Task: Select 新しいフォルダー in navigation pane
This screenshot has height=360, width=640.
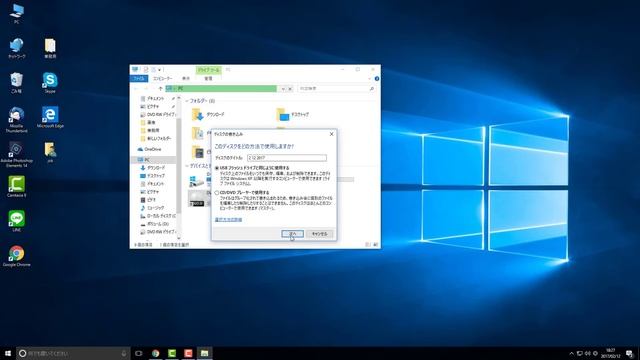Action: (x=156, y=138)
